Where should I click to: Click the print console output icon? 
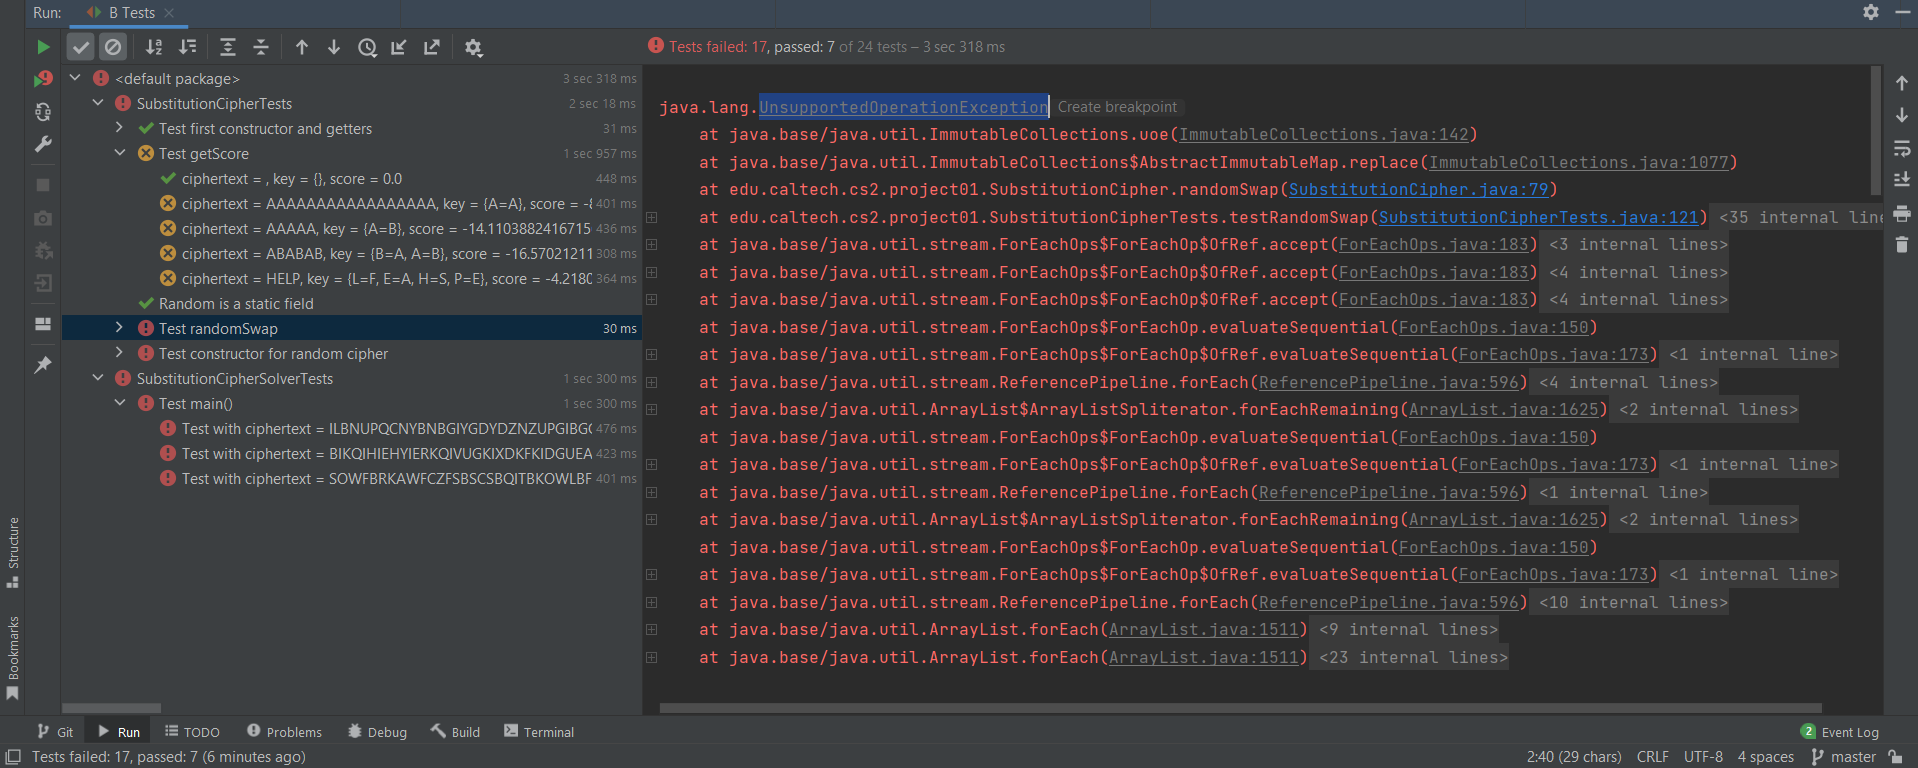1901,213
